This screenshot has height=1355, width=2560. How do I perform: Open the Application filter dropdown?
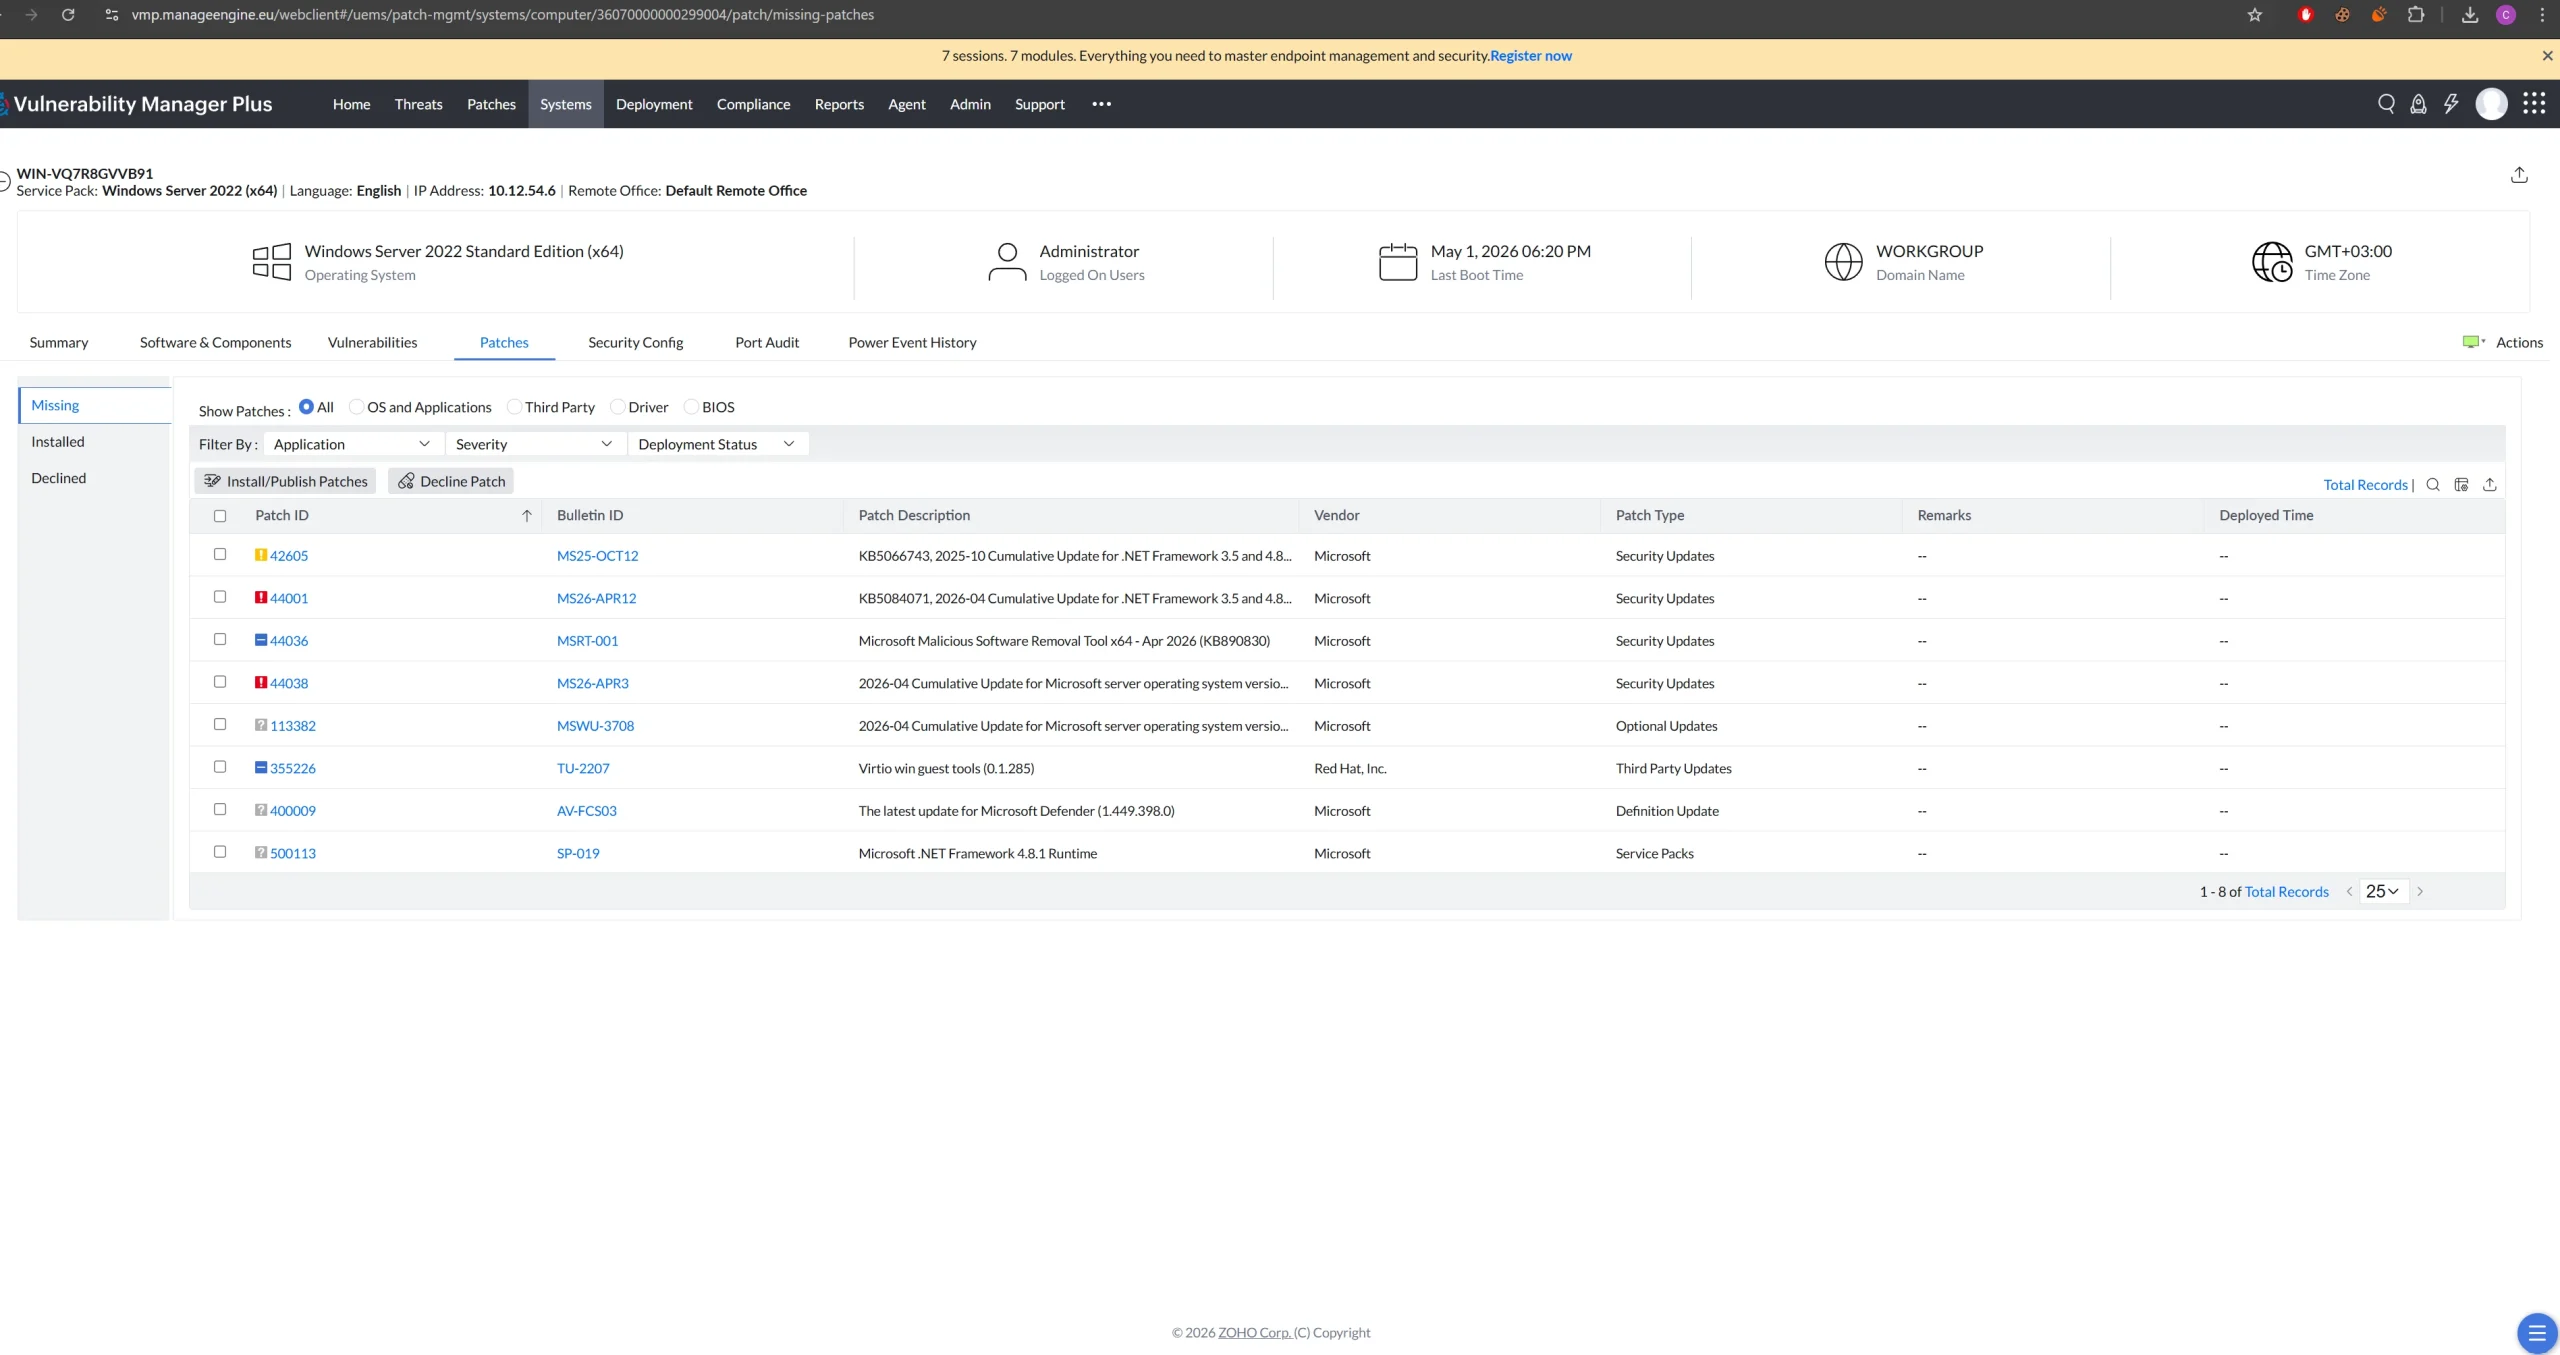click(353, 444)
